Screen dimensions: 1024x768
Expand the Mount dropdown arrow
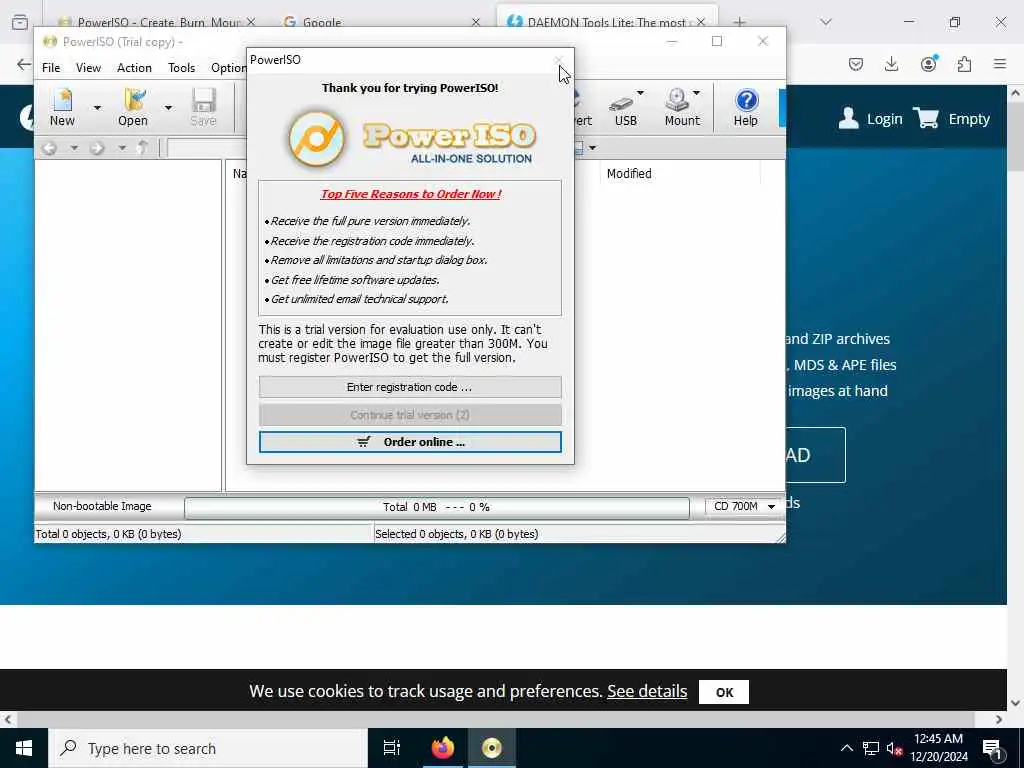click(696, 93)
